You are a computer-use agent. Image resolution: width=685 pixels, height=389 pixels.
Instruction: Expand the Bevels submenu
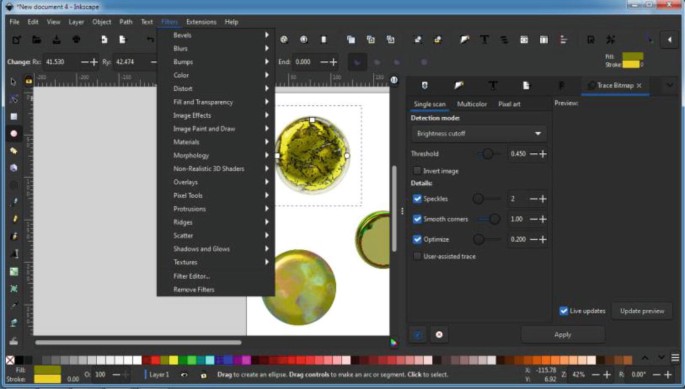(x=216, y=35)
